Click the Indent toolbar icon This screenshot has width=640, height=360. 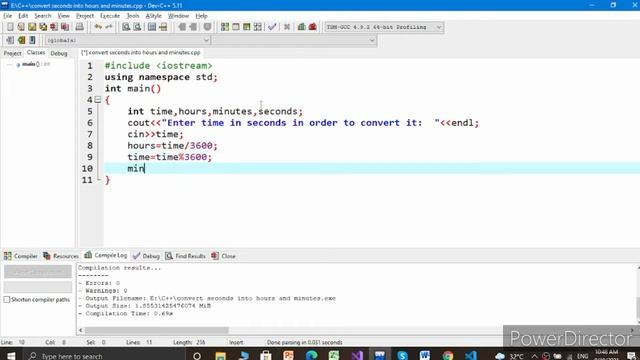(182, 27)
